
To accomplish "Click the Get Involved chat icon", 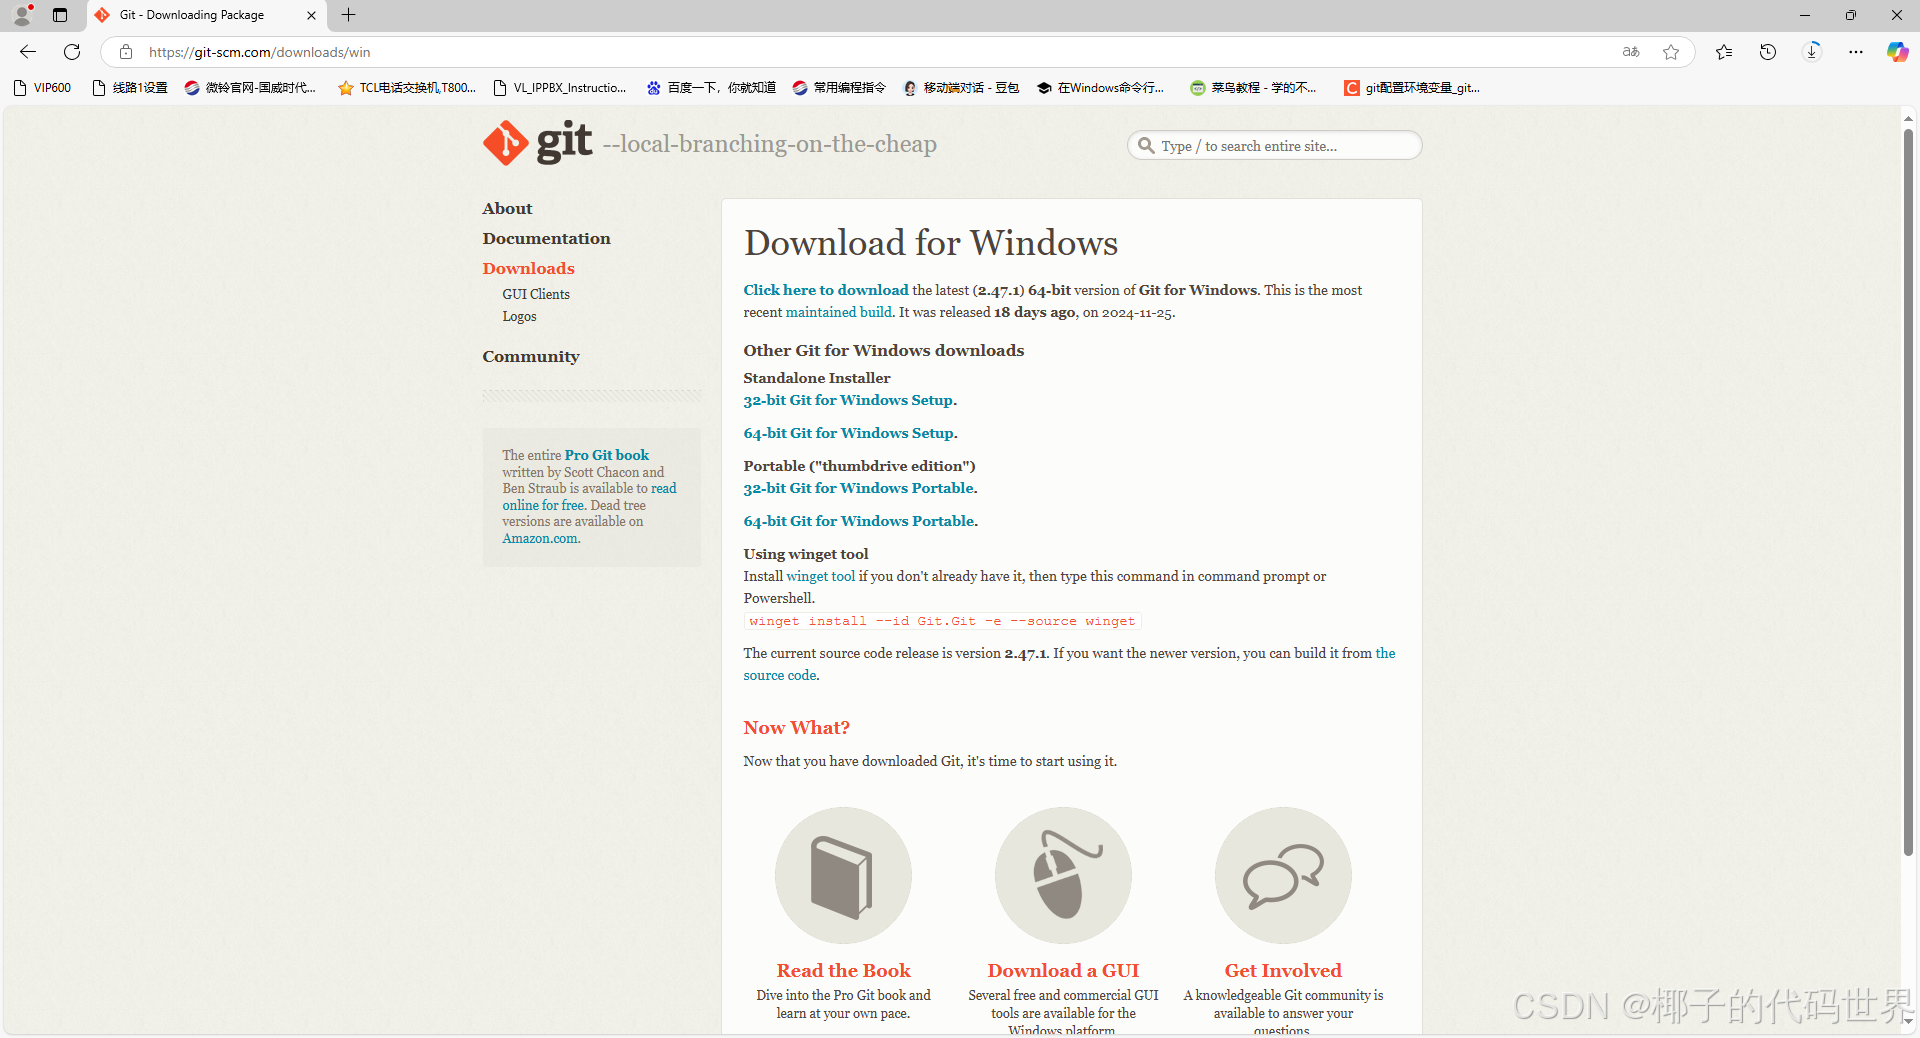I will 1283,875.
